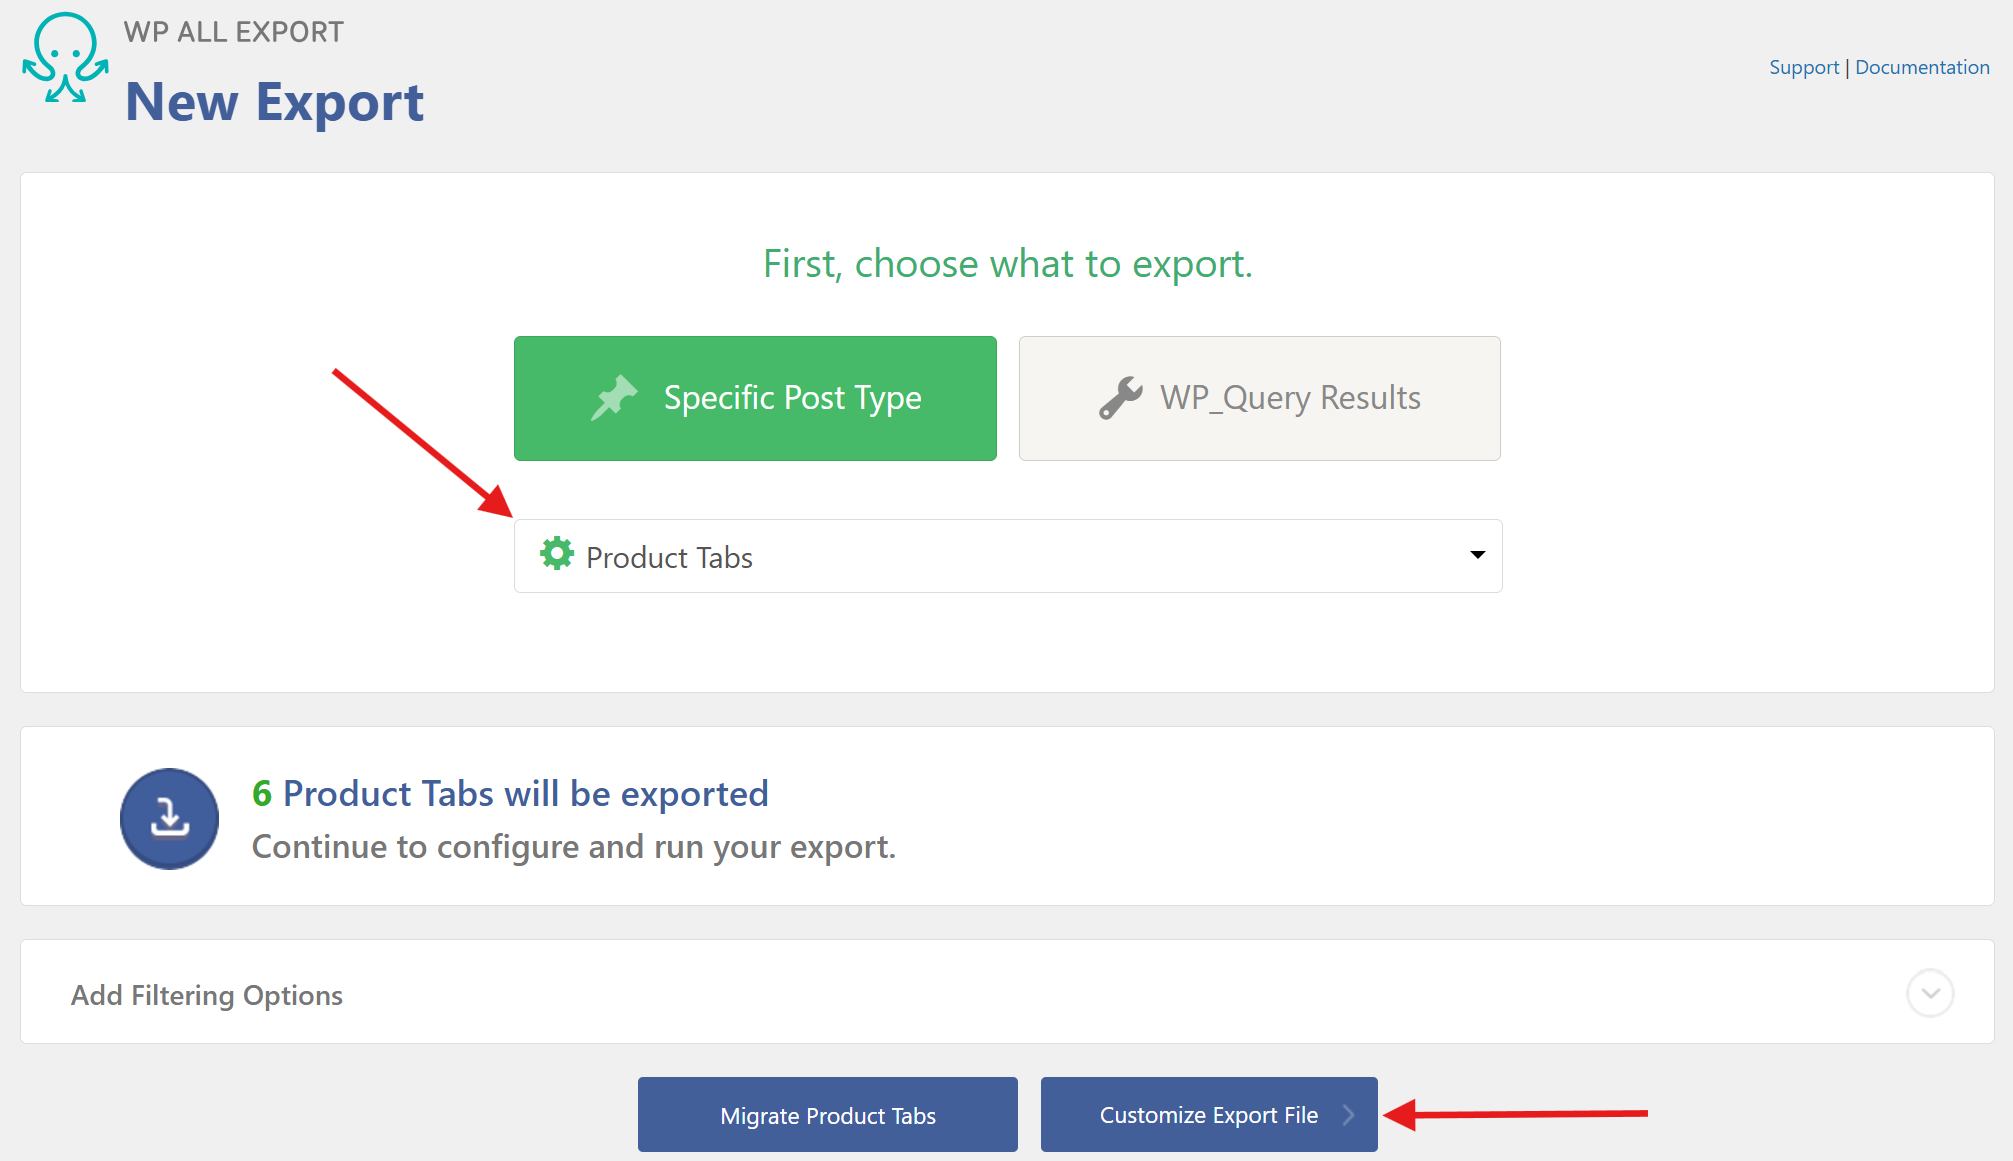Open the Documentation link
Image resolution: width=2013 pixels, height=1161 pixels.
coord(1922,67)
